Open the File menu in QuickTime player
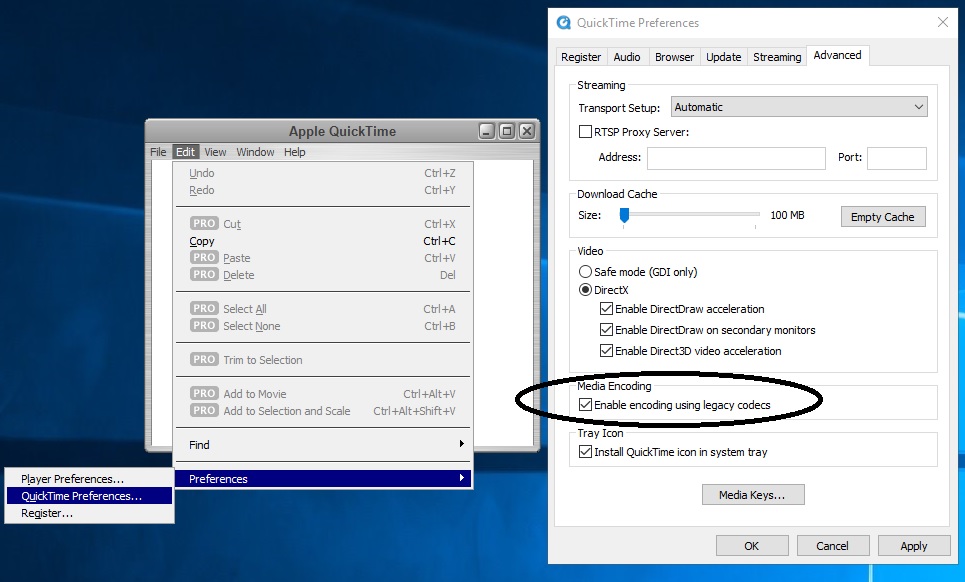965x582 pixels. (158, 152)
